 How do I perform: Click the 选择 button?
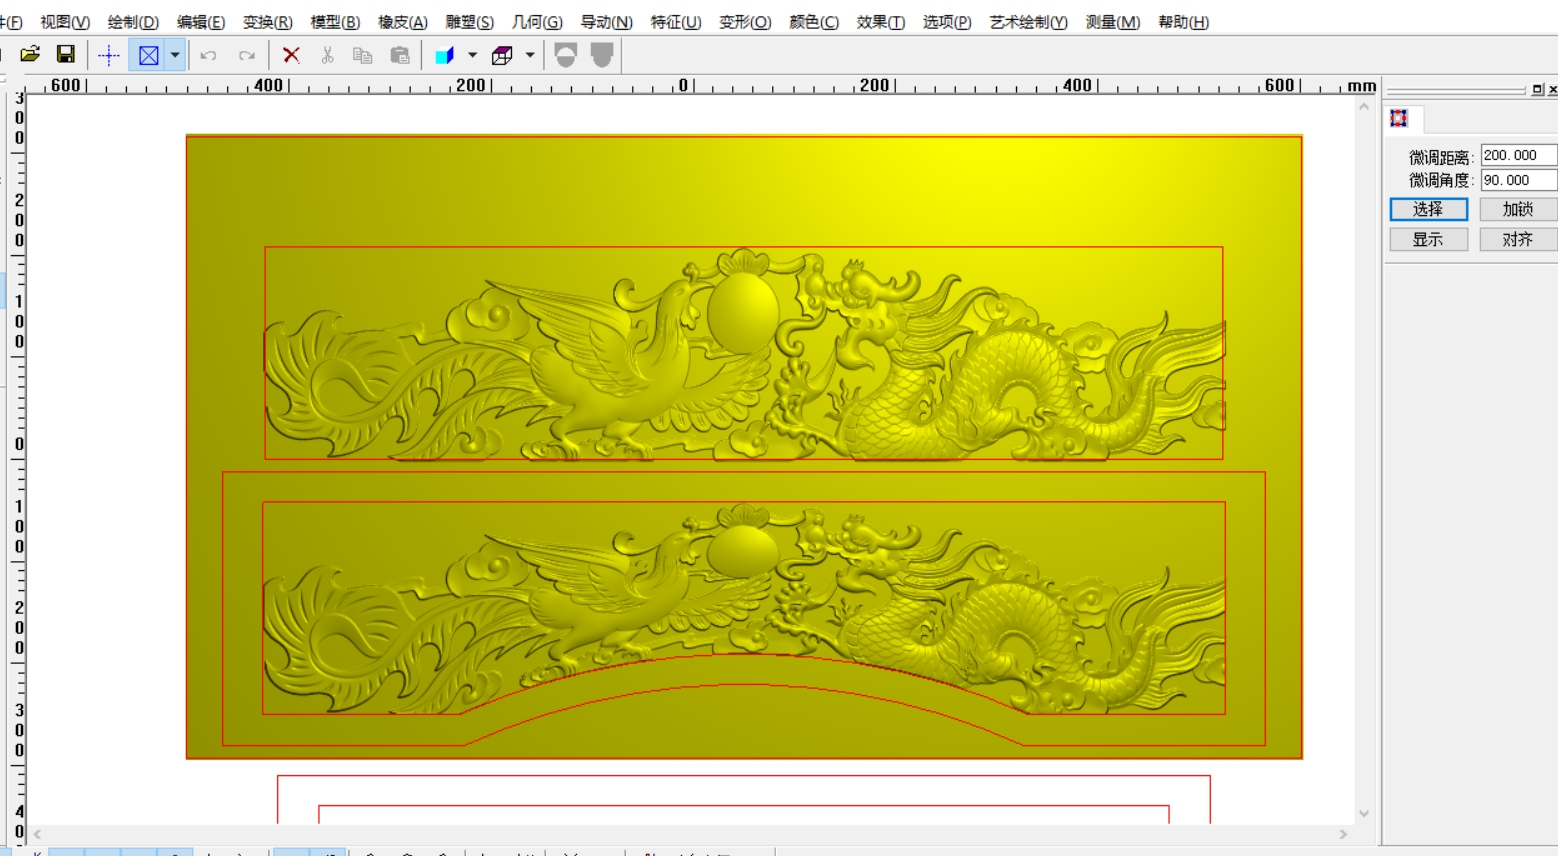click(x=1429, y=209)
